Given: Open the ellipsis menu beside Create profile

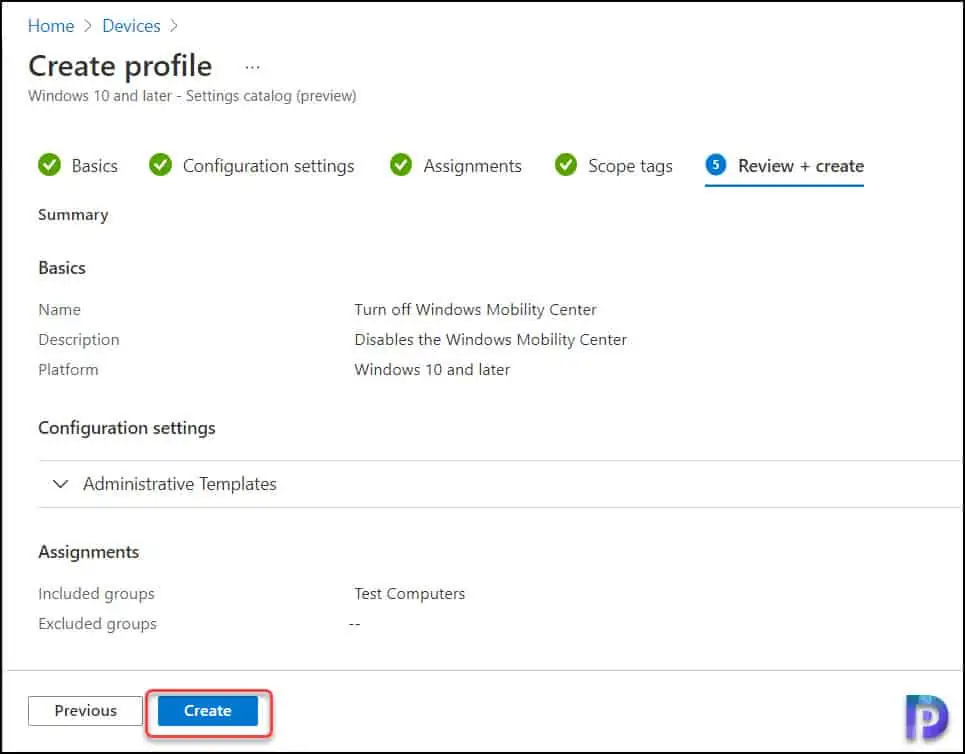Looking at the screenshot, I should pyautogui.click(x=252, y=67).
